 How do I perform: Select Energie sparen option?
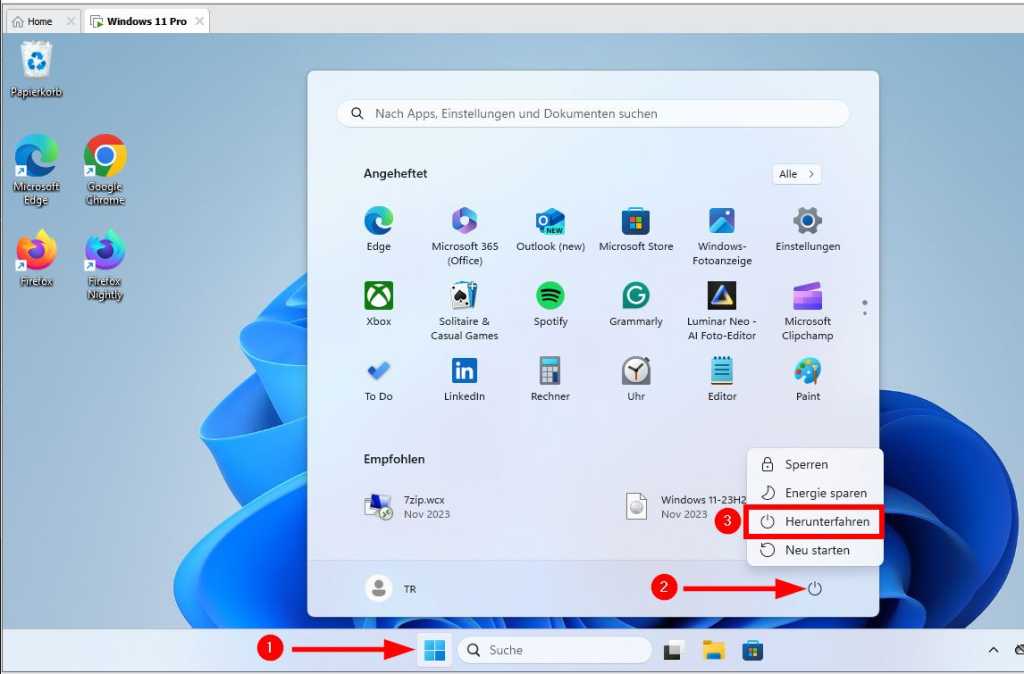820,492
